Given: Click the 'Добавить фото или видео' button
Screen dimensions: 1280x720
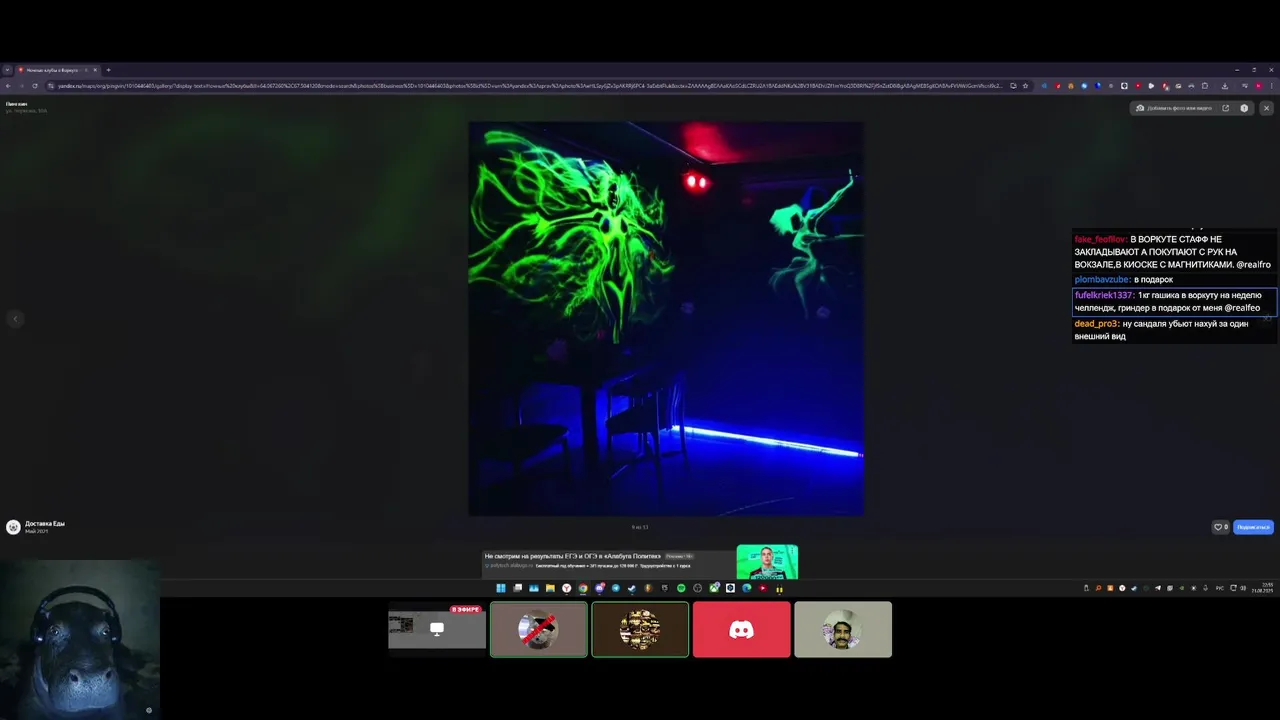Looking at the screenshot, I should [x=1174, y=108].
